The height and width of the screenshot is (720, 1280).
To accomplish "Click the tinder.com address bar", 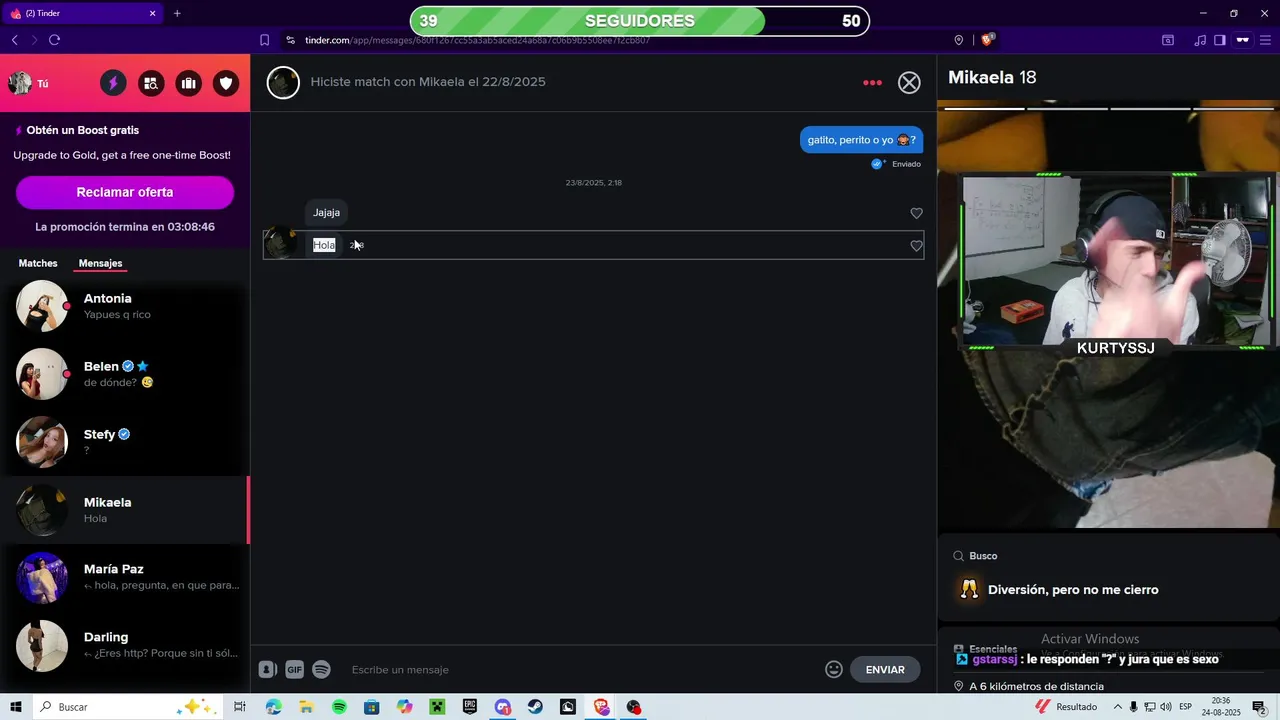I will (x=610, y=40).
